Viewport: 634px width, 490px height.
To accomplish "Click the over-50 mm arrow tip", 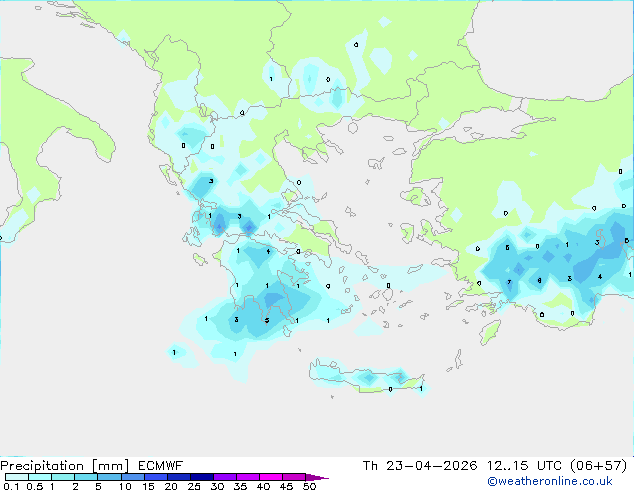I will [317, 477].
